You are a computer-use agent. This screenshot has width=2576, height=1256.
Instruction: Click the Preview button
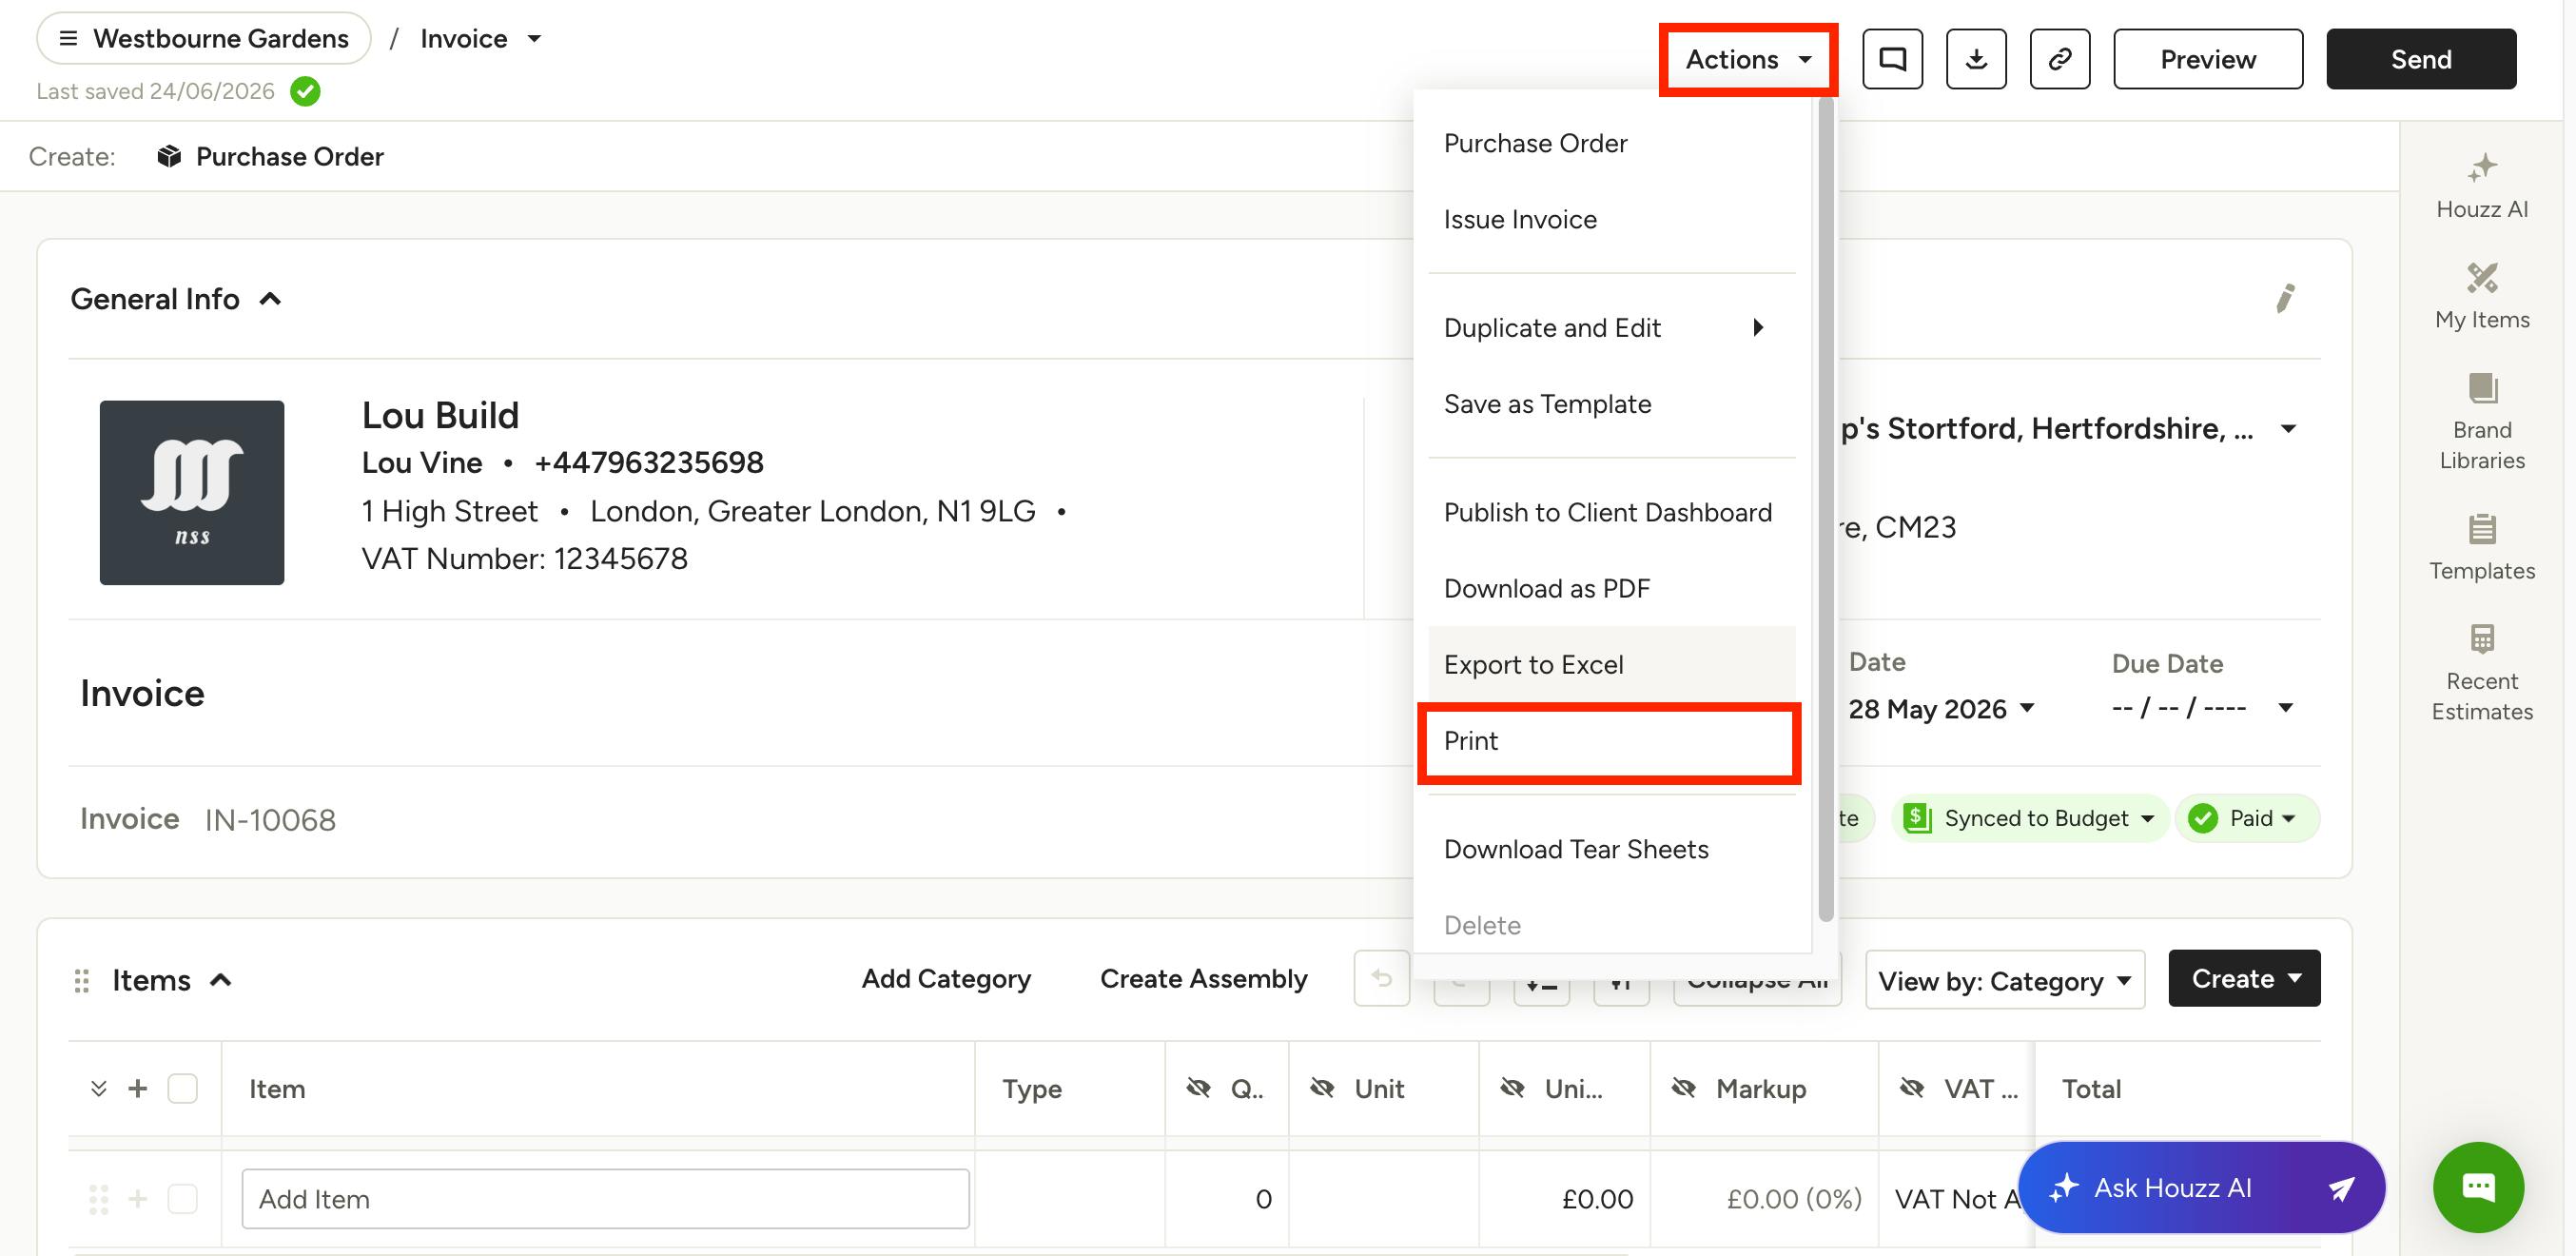pos(2207,59)
